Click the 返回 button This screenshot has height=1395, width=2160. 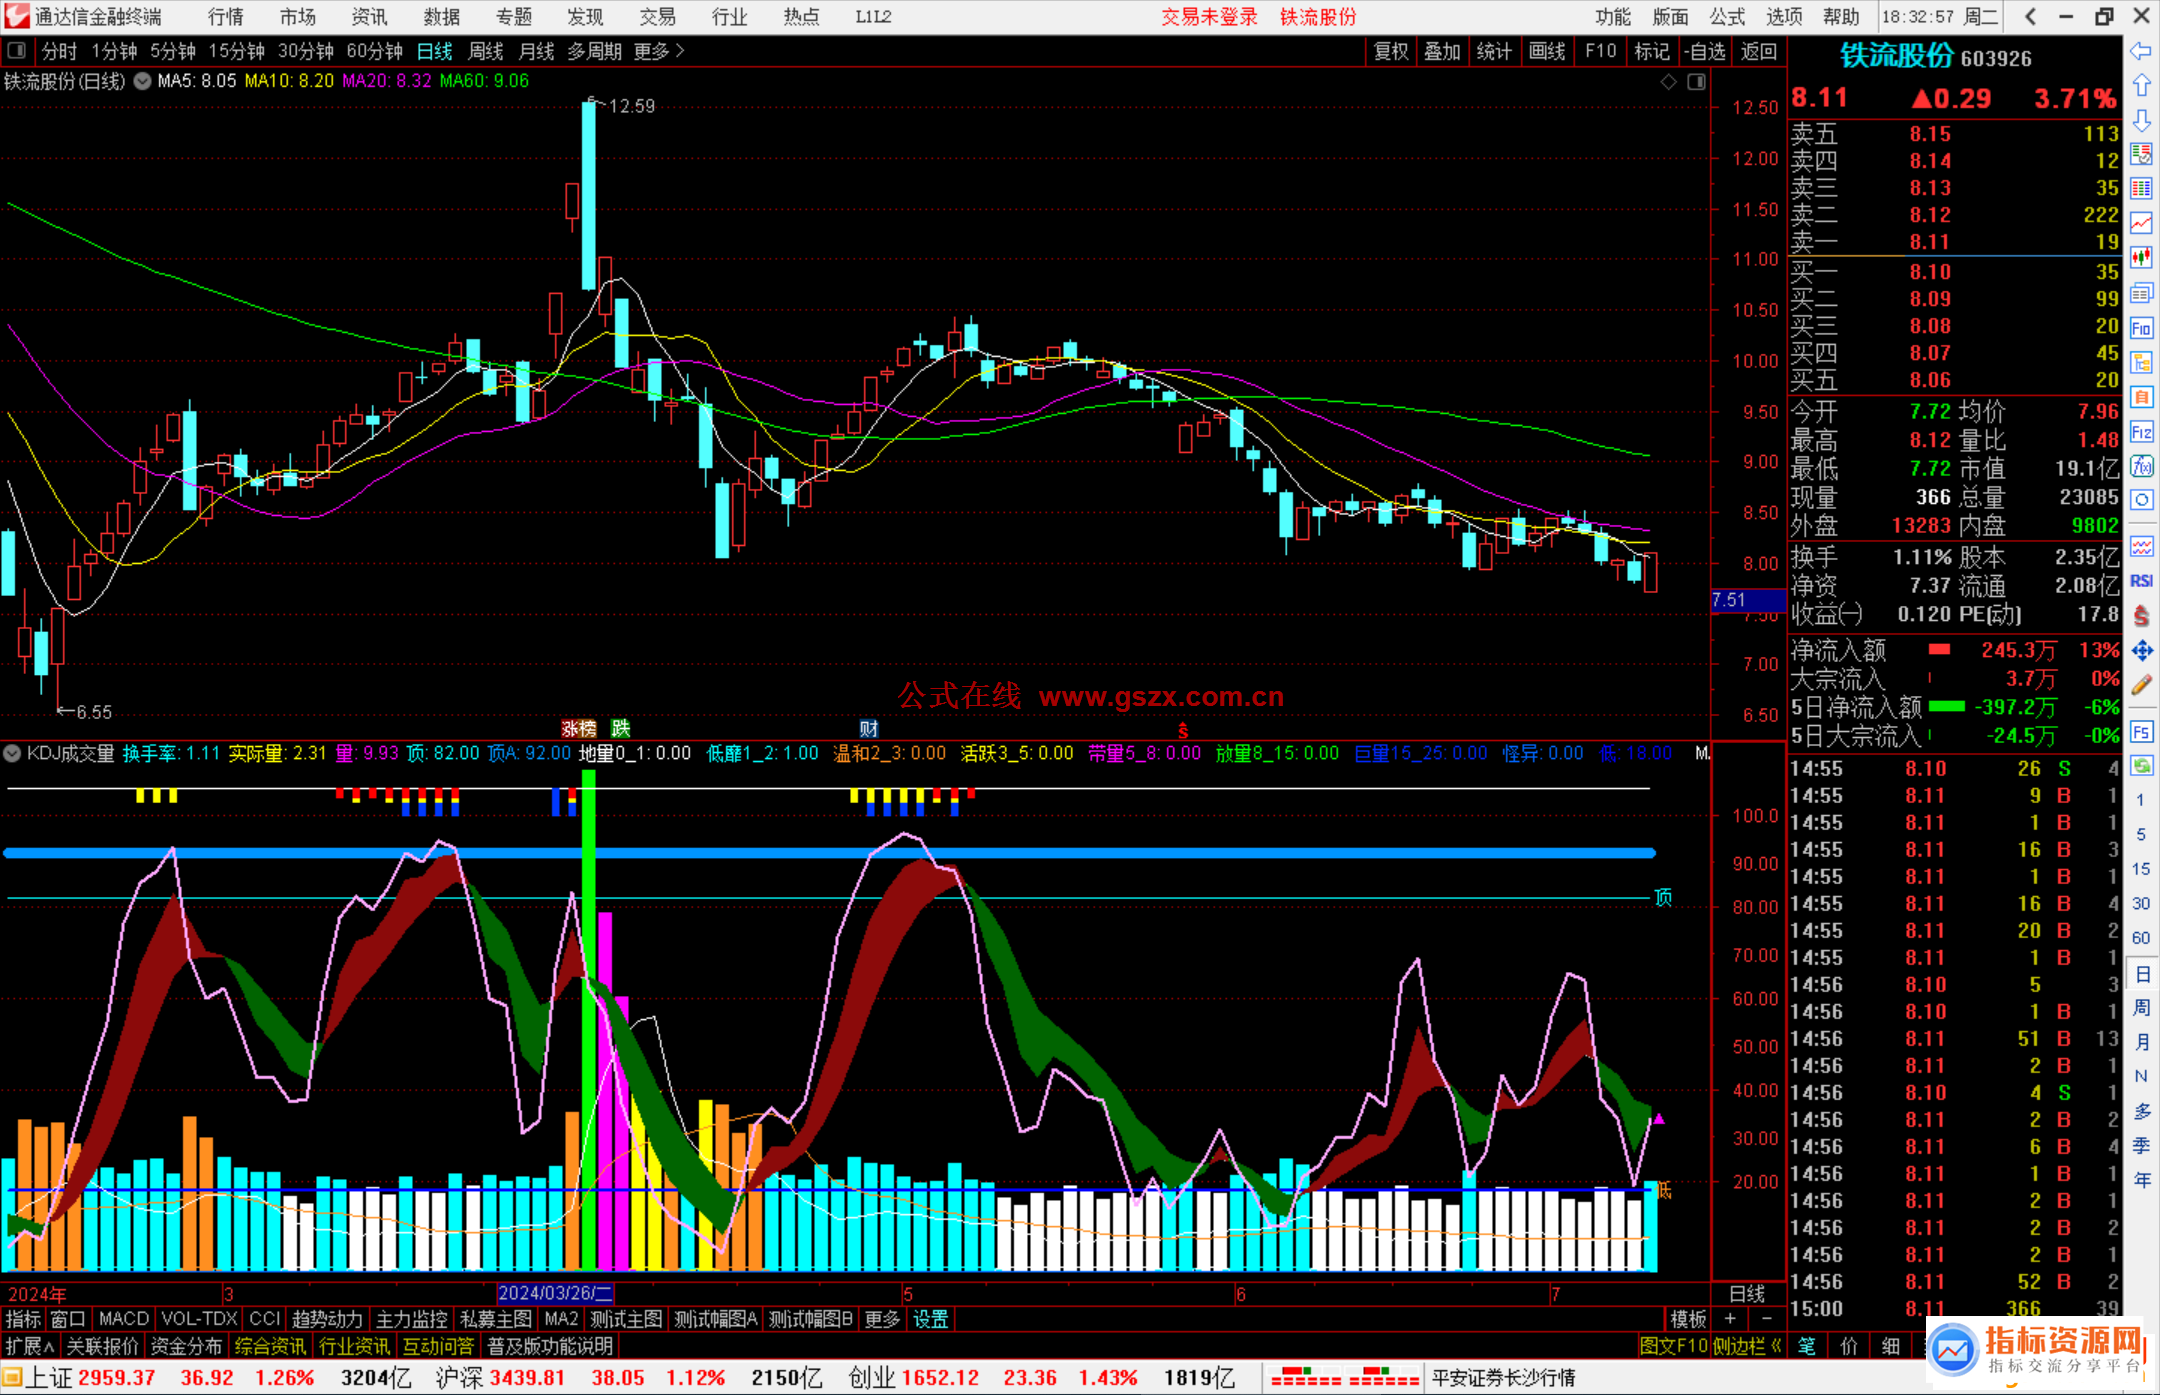tap(1758, 51)
